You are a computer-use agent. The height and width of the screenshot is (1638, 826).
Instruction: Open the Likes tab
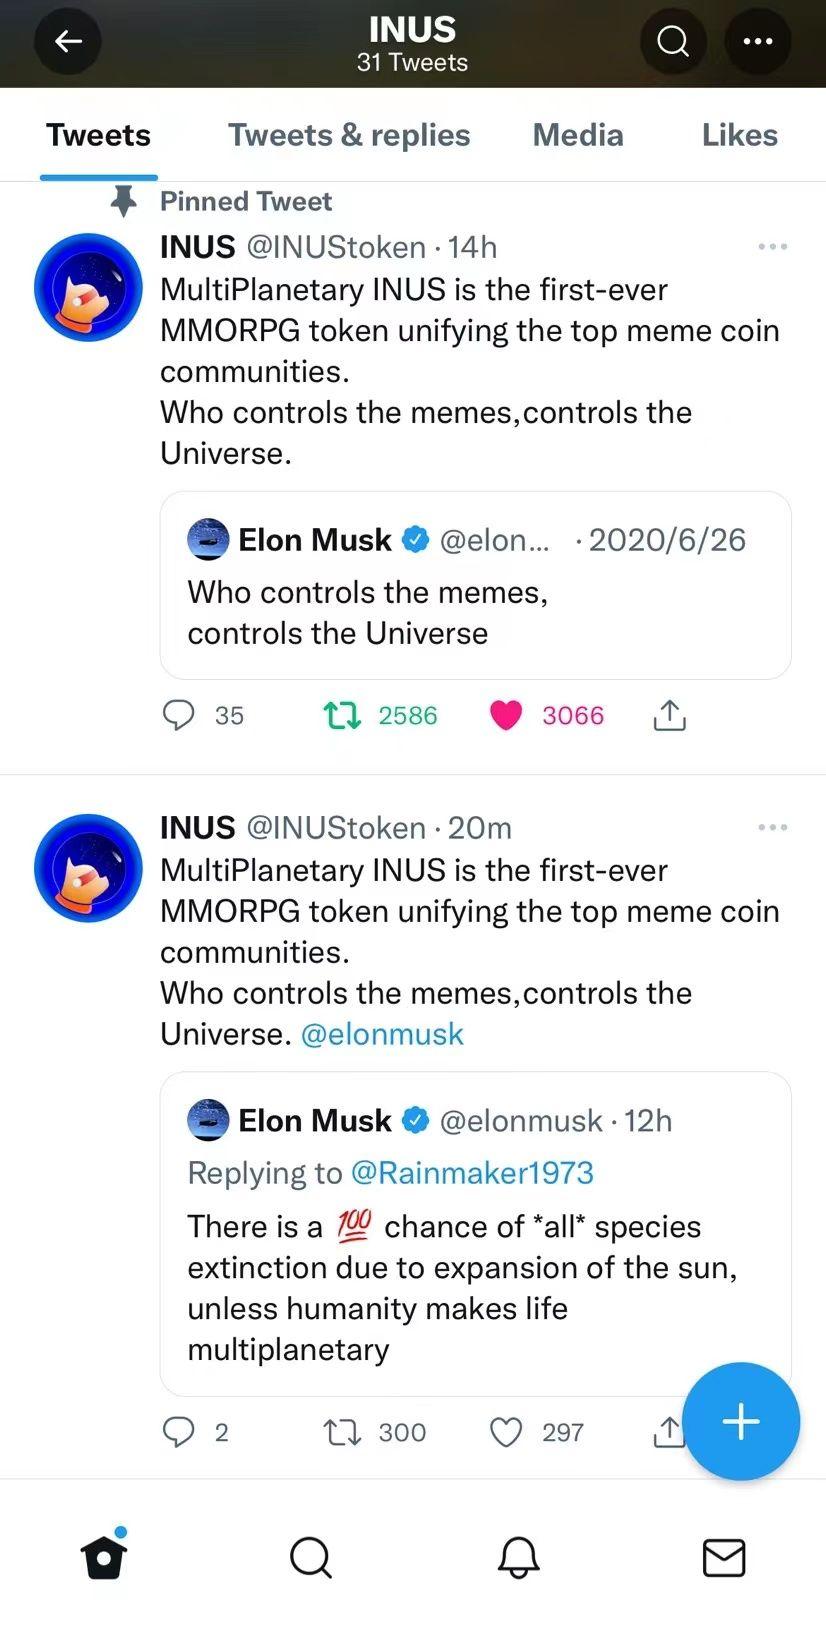pos(739,135)
